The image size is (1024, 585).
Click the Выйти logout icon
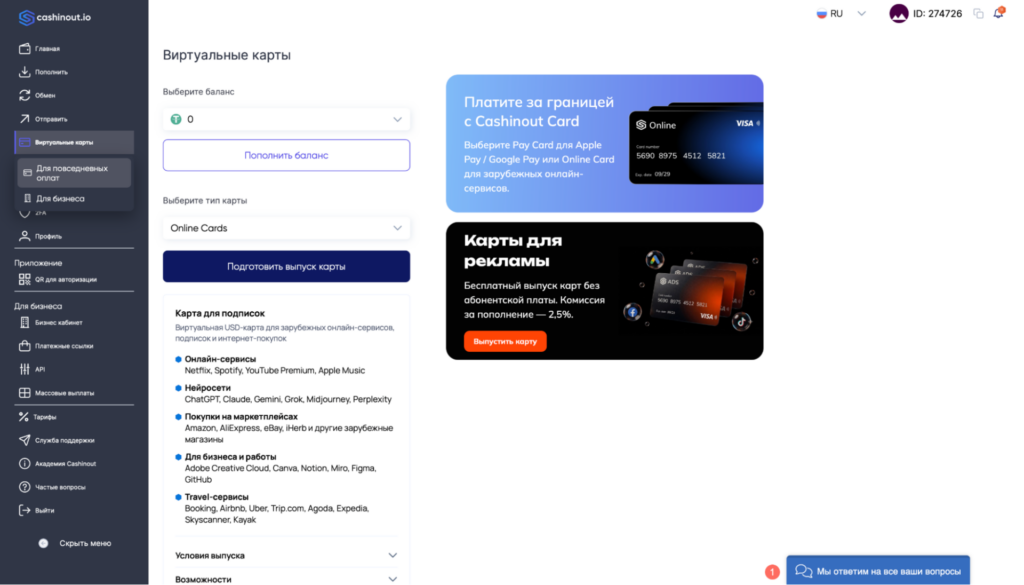[x=25, y=511]
